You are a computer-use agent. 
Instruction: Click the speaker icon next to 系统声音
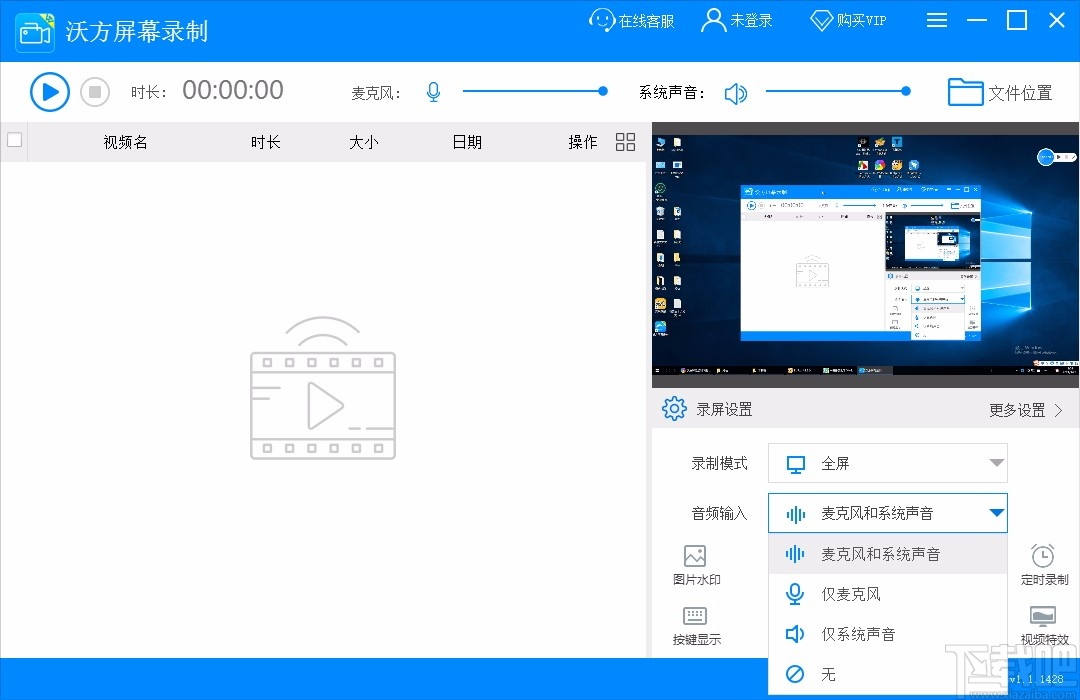point(737,91)
